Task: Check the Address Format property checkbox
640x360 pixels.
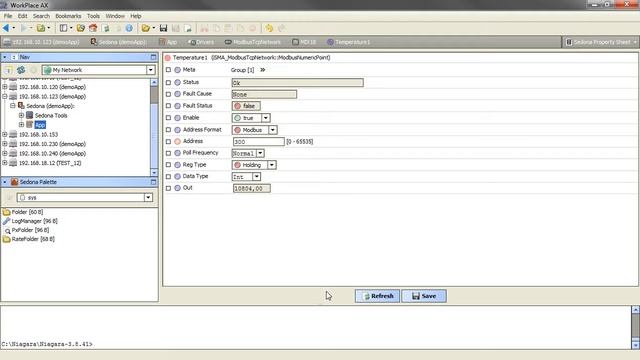Action: (168, 130)
